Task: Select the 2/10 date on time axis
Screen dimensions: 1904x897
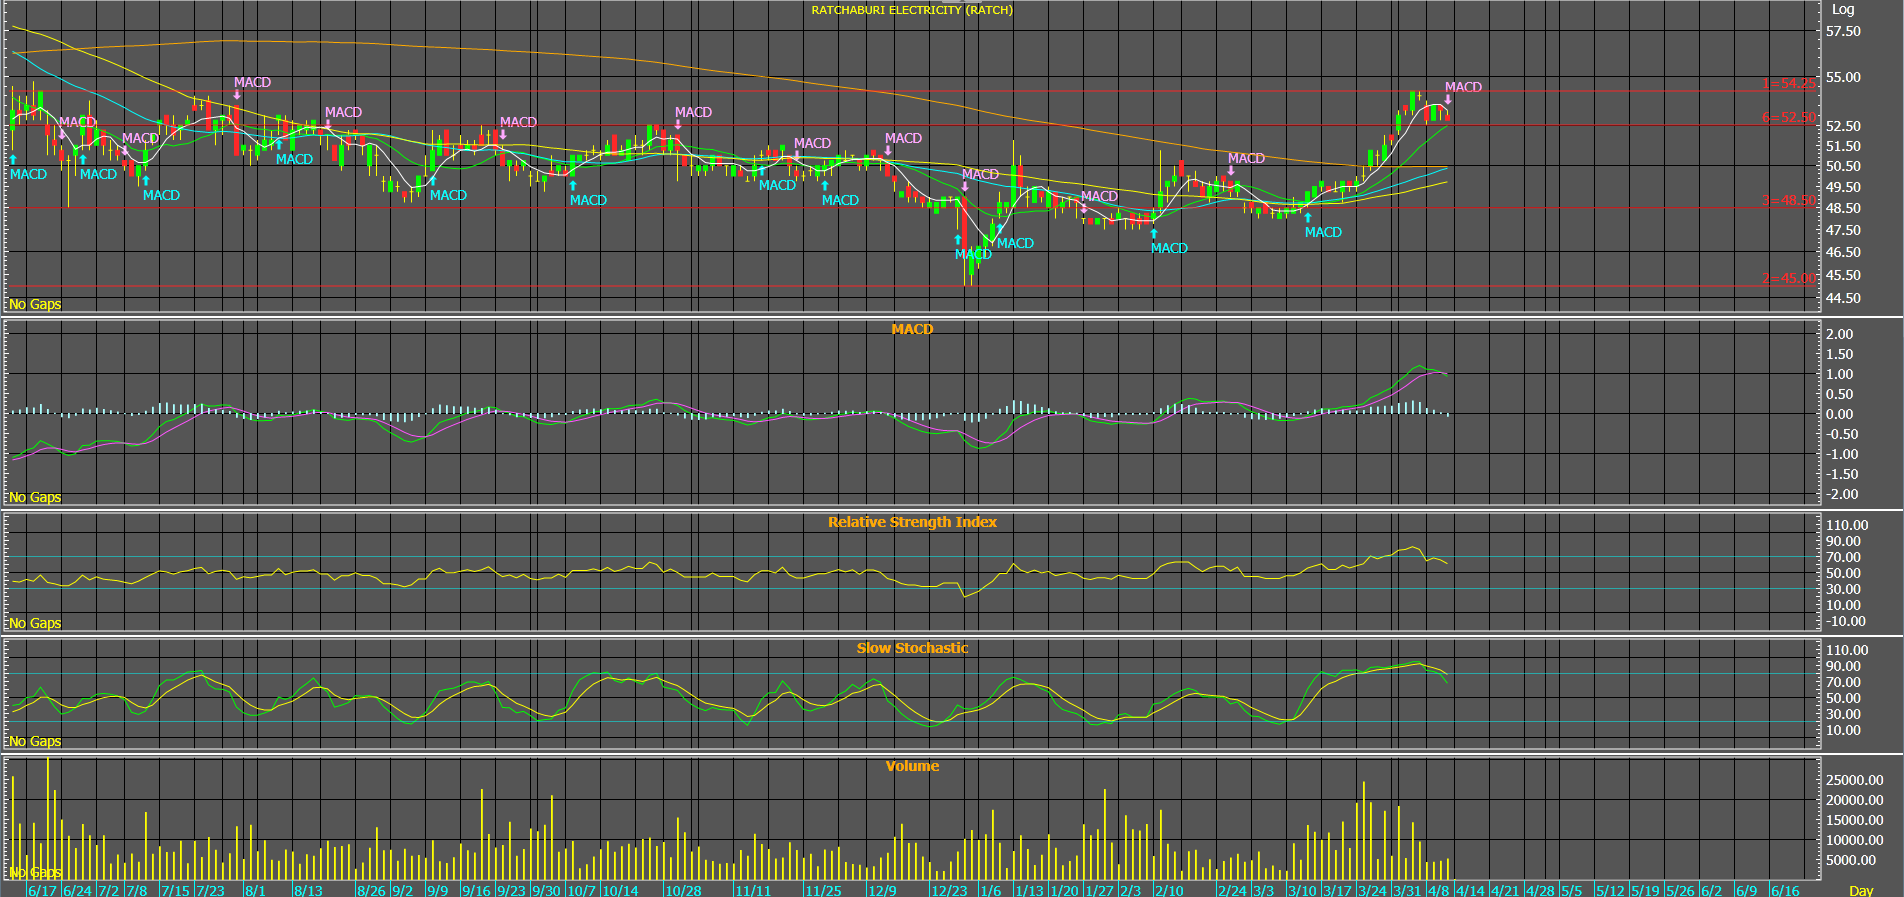Action: pos(1169,890)
